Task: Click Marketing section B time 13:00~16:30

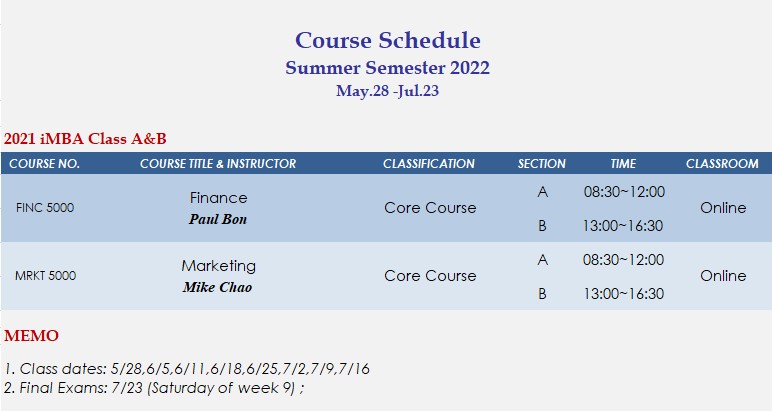Action: [x=623, y=294]
